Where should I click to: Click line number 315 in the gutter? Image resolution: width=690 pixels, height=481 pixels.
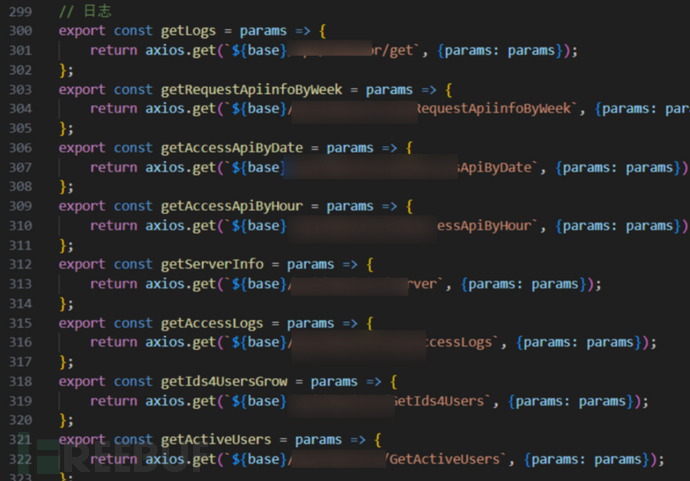[x=20, y=323]
